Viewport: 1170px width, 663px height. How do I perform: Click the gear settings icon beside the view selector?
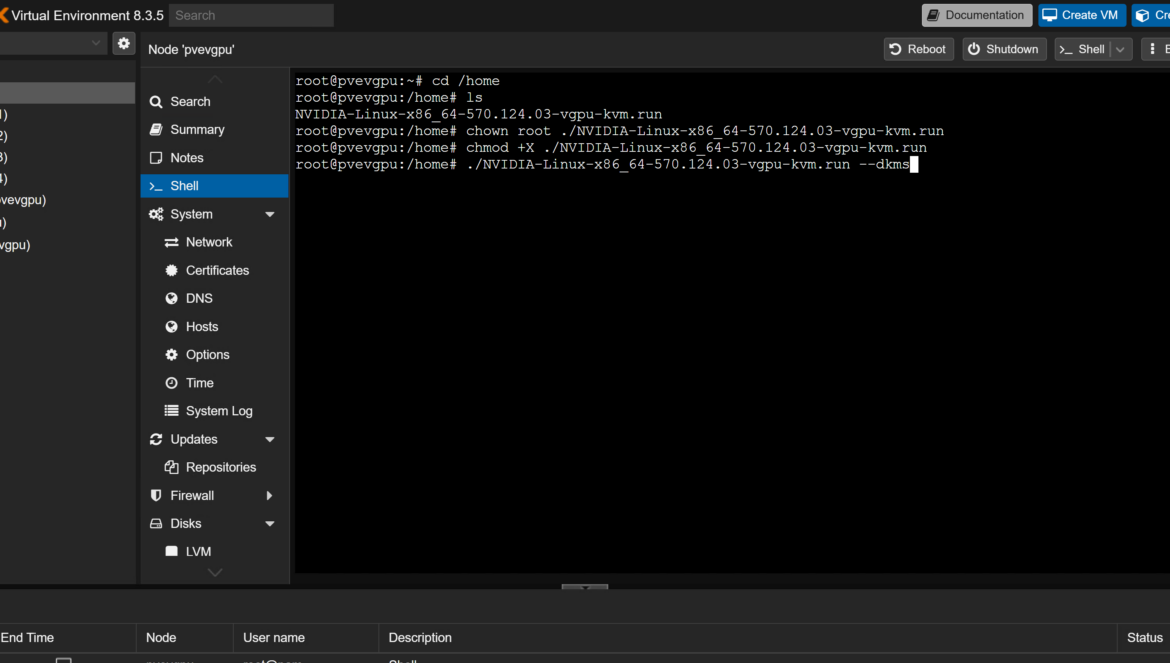(x=124, y=43)
